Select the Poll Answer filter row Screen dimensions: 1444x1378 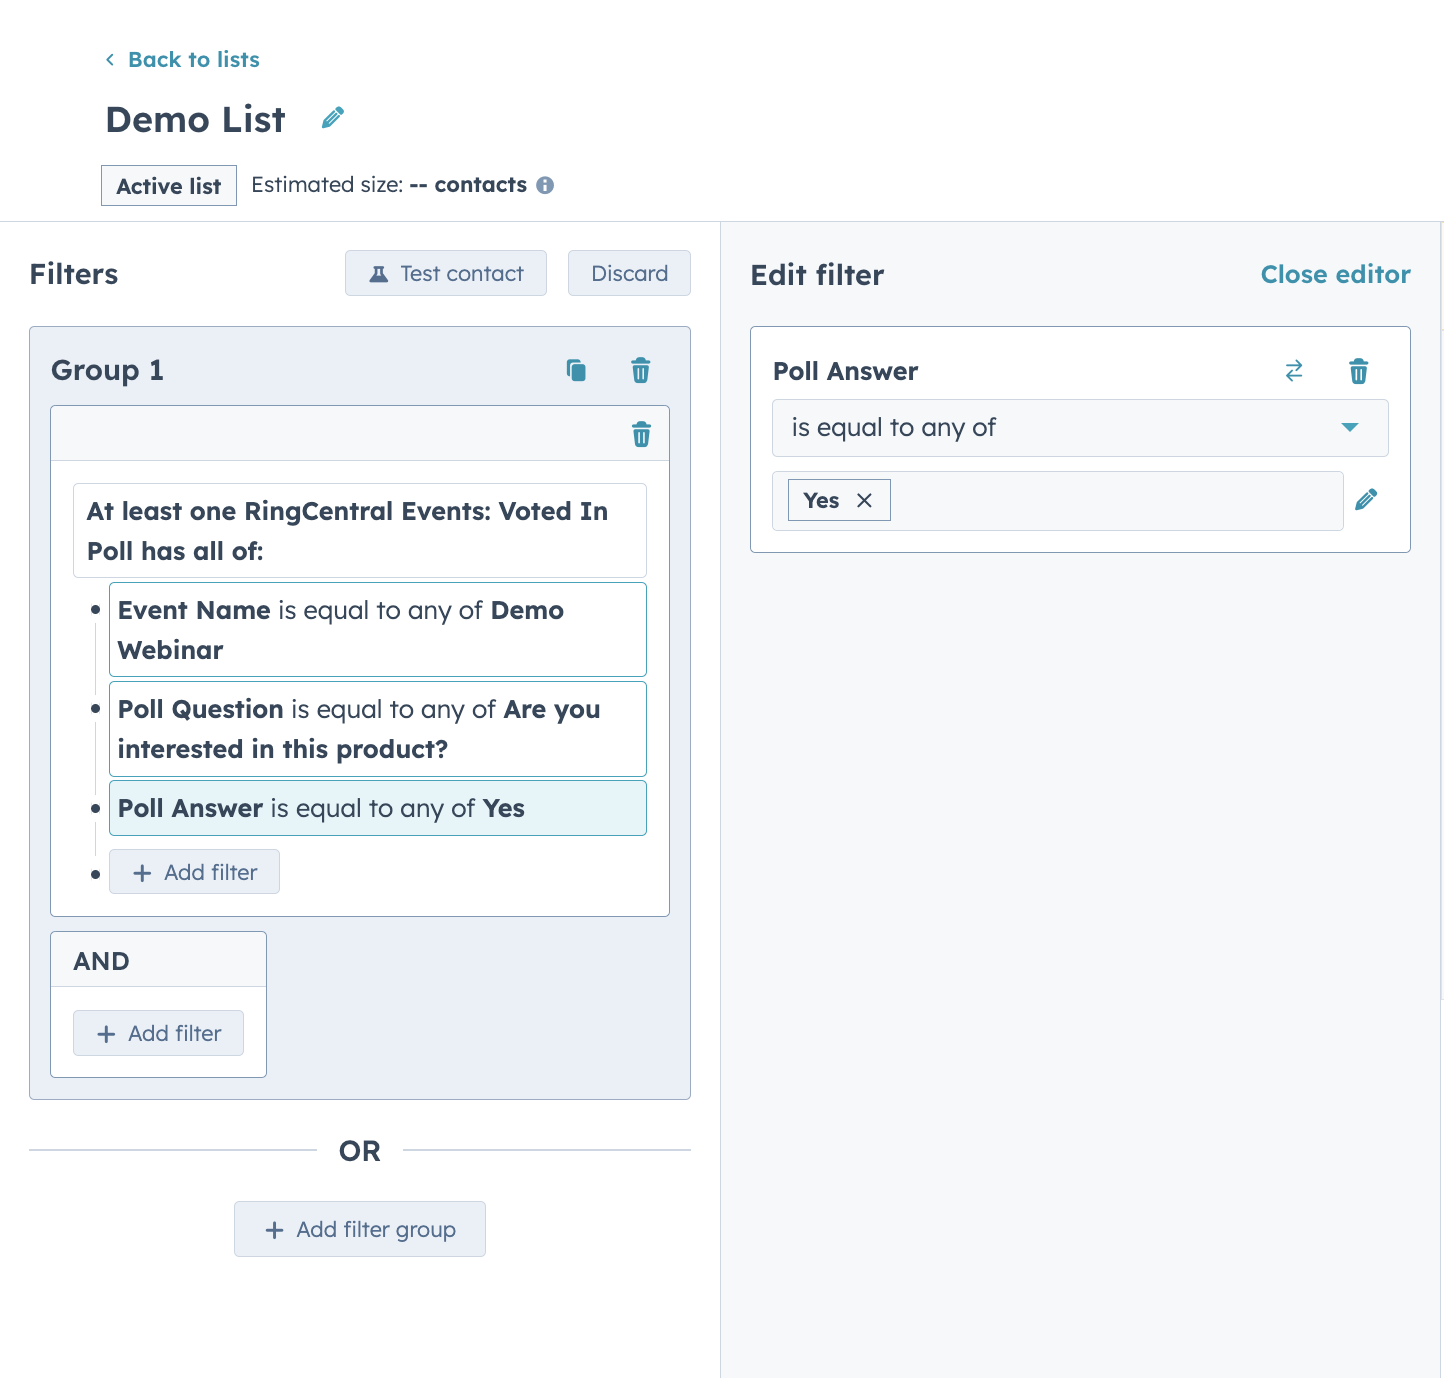point(378,808)
